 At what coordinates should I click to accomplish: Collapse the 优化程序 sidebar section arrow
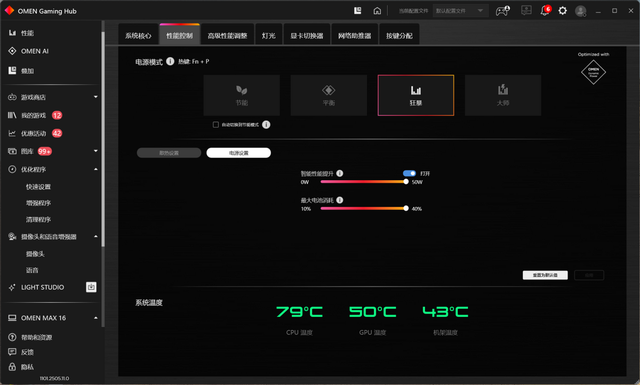point(96,169)
